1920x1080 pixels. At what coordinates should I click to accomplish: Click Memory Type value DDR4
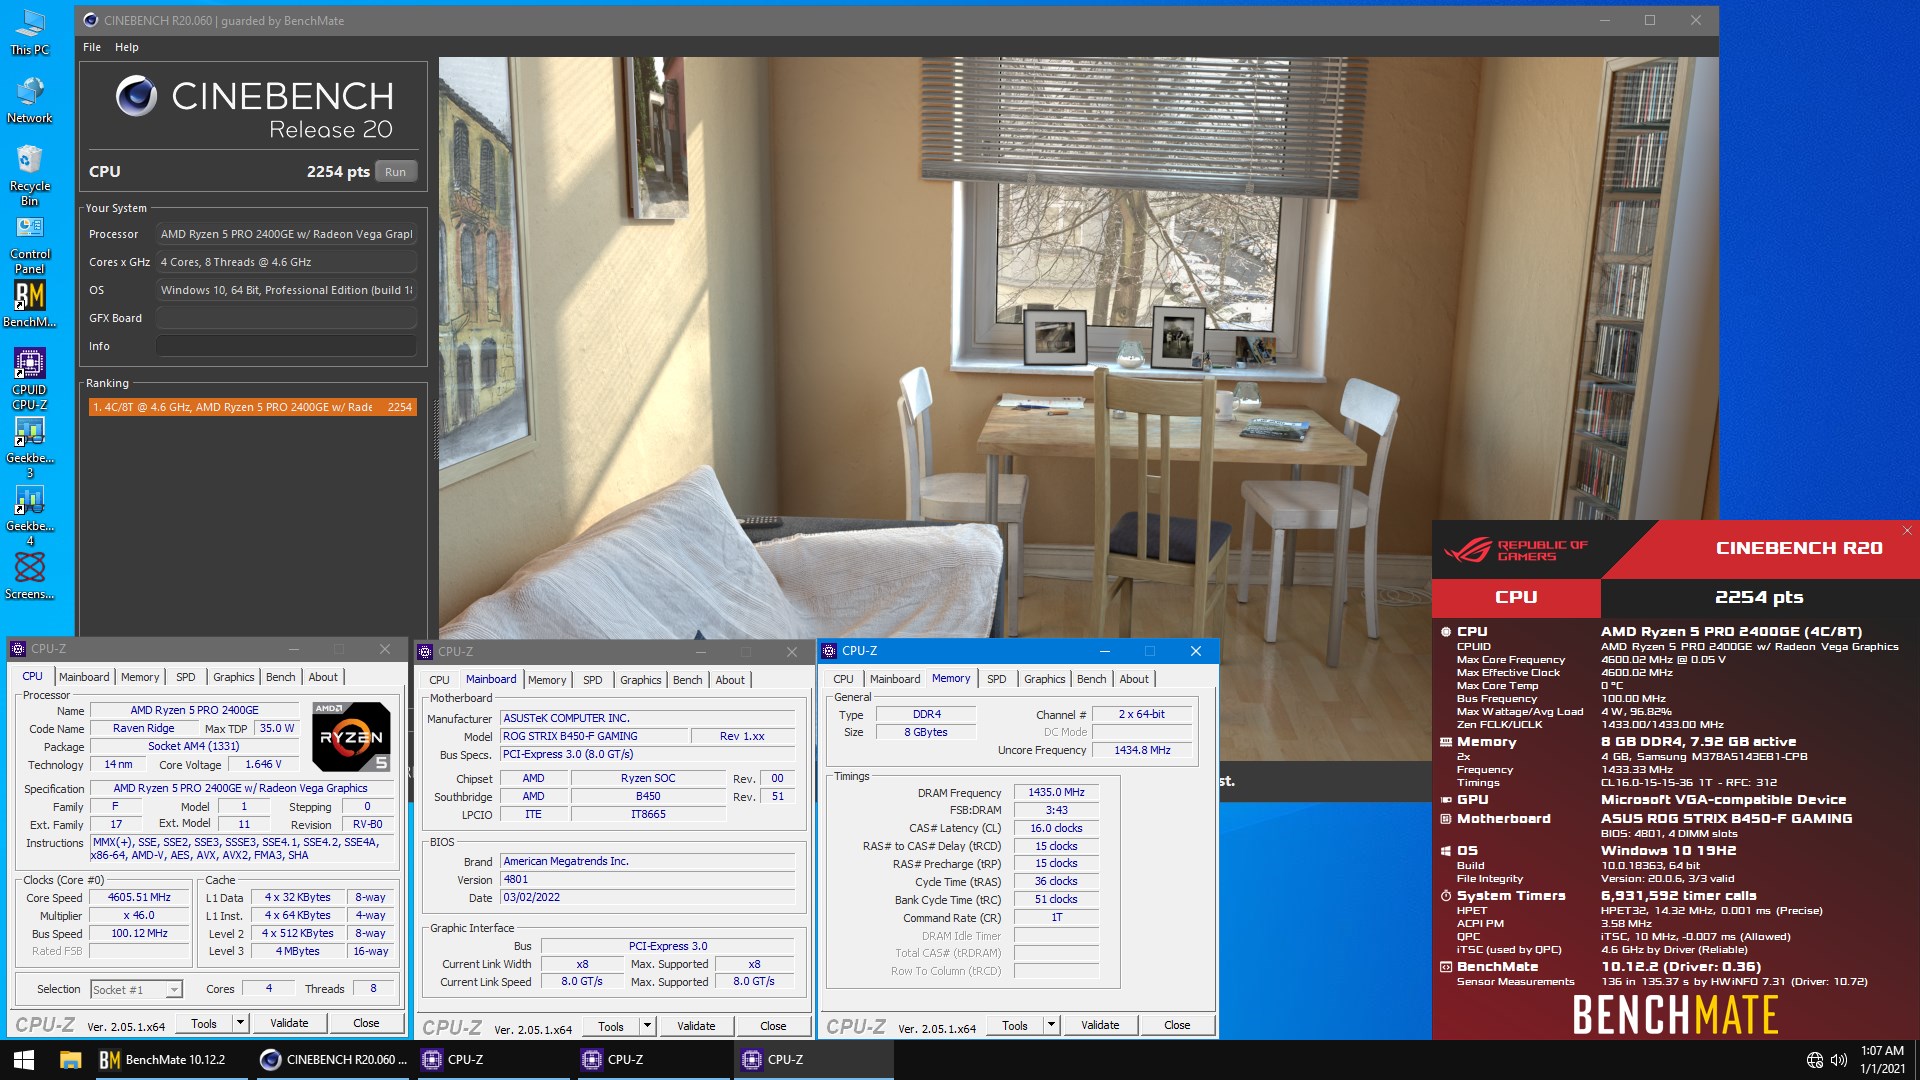926,715
